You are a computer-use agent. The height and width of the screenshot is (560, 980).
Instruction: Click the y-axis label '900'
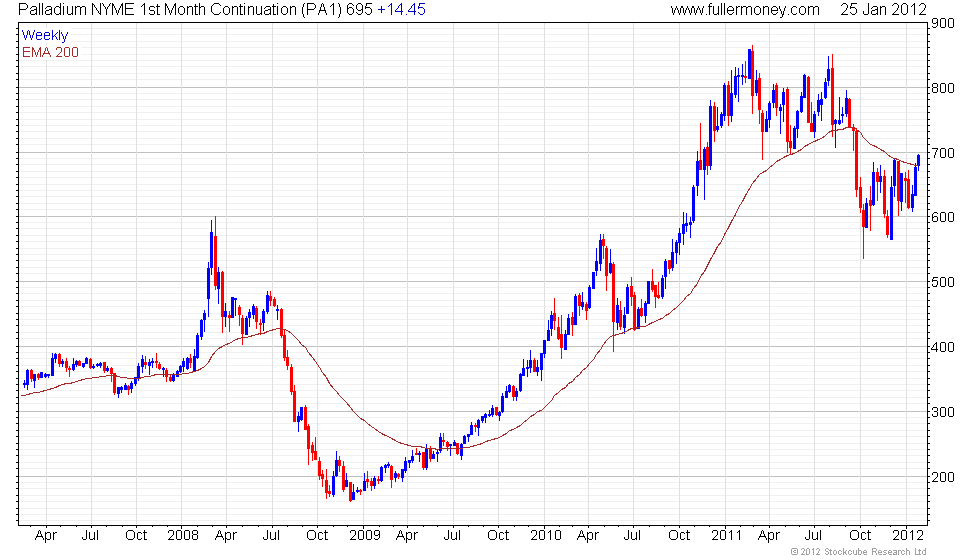click(942, 24)
